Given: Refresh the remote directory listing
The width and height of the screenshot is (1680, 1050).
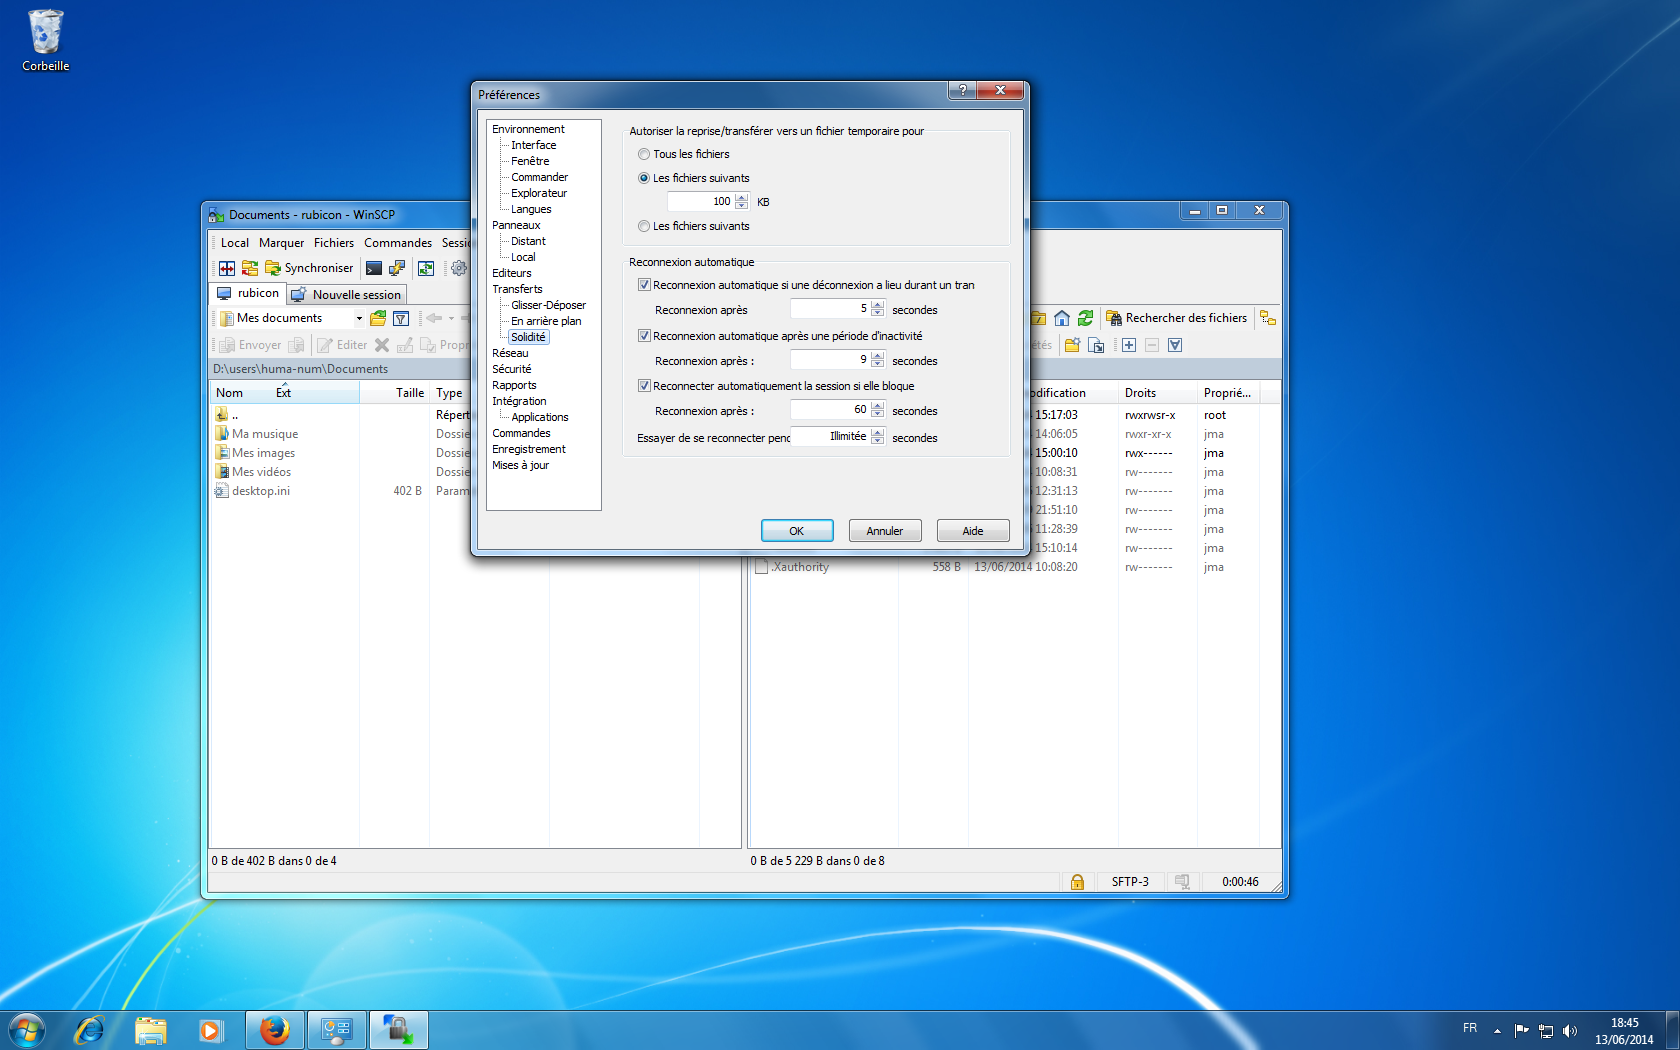Looking at the screenshot, I should point(1085,318).
